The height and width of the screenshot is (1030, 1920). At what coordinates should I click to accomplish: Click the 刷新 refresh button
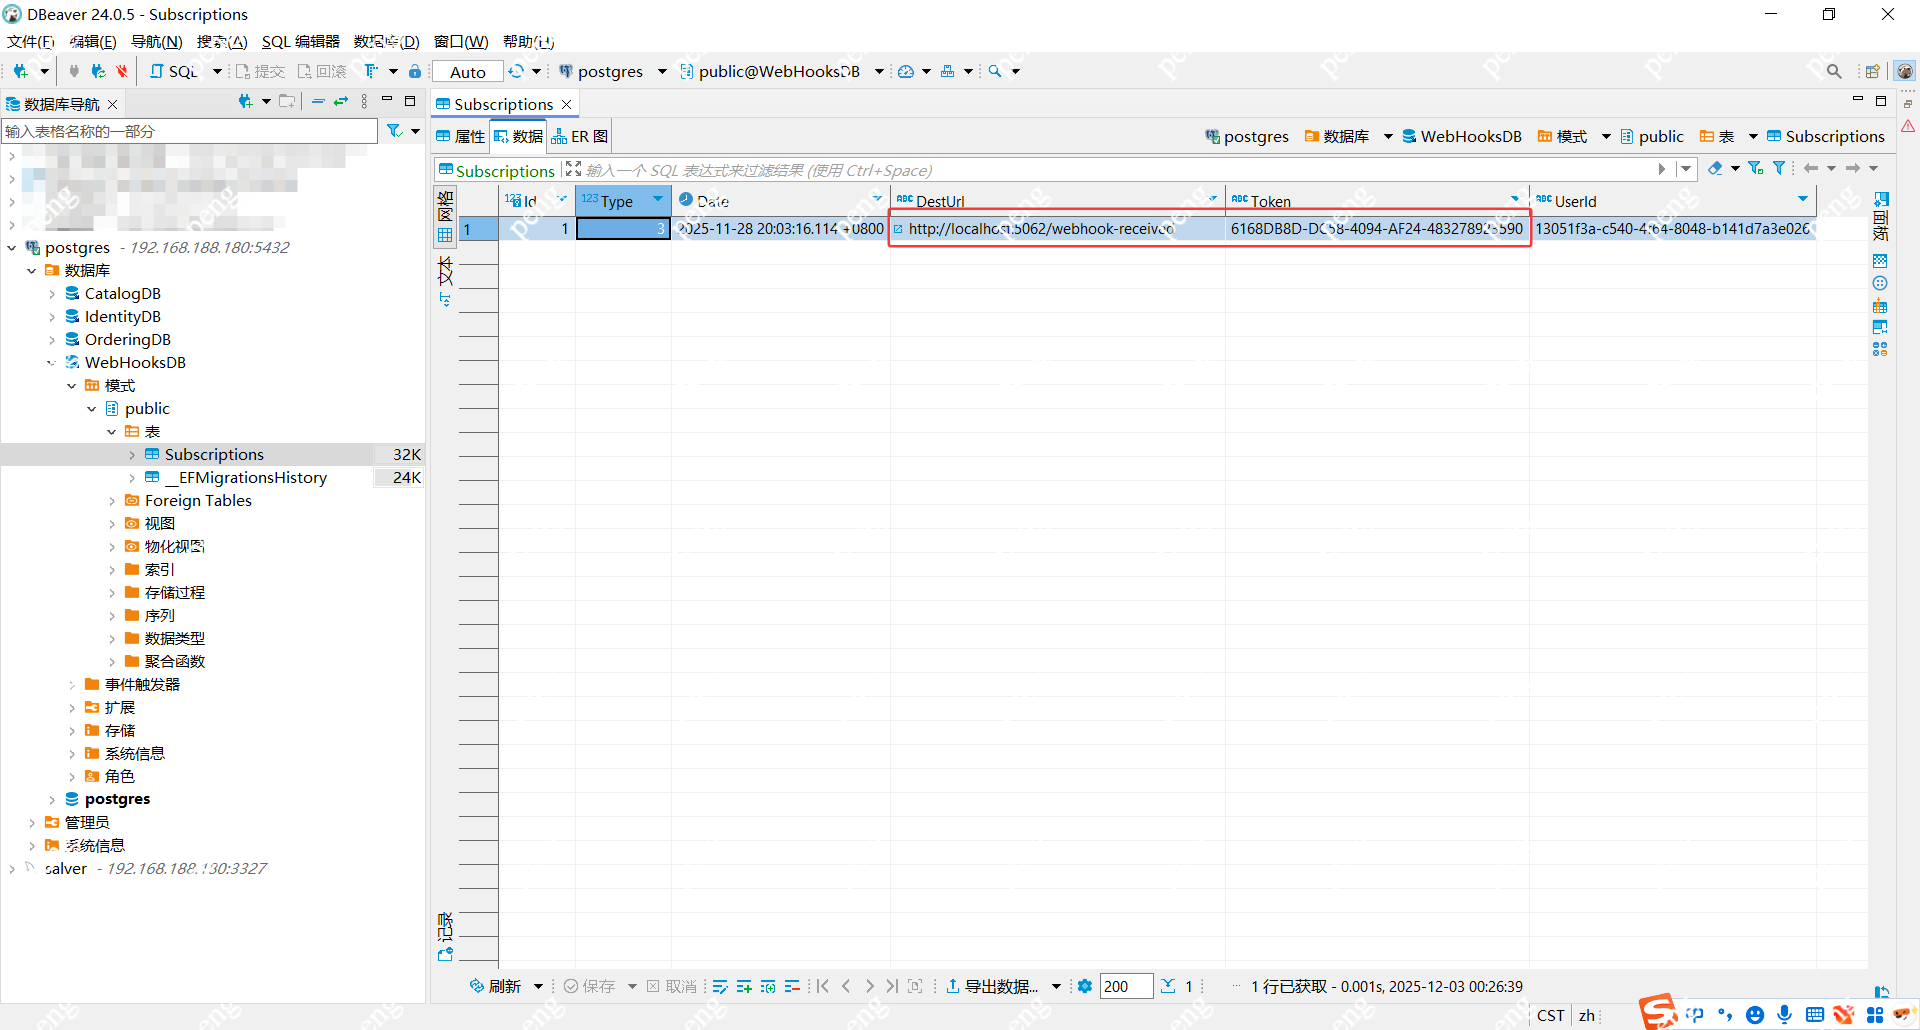point(496,986)
